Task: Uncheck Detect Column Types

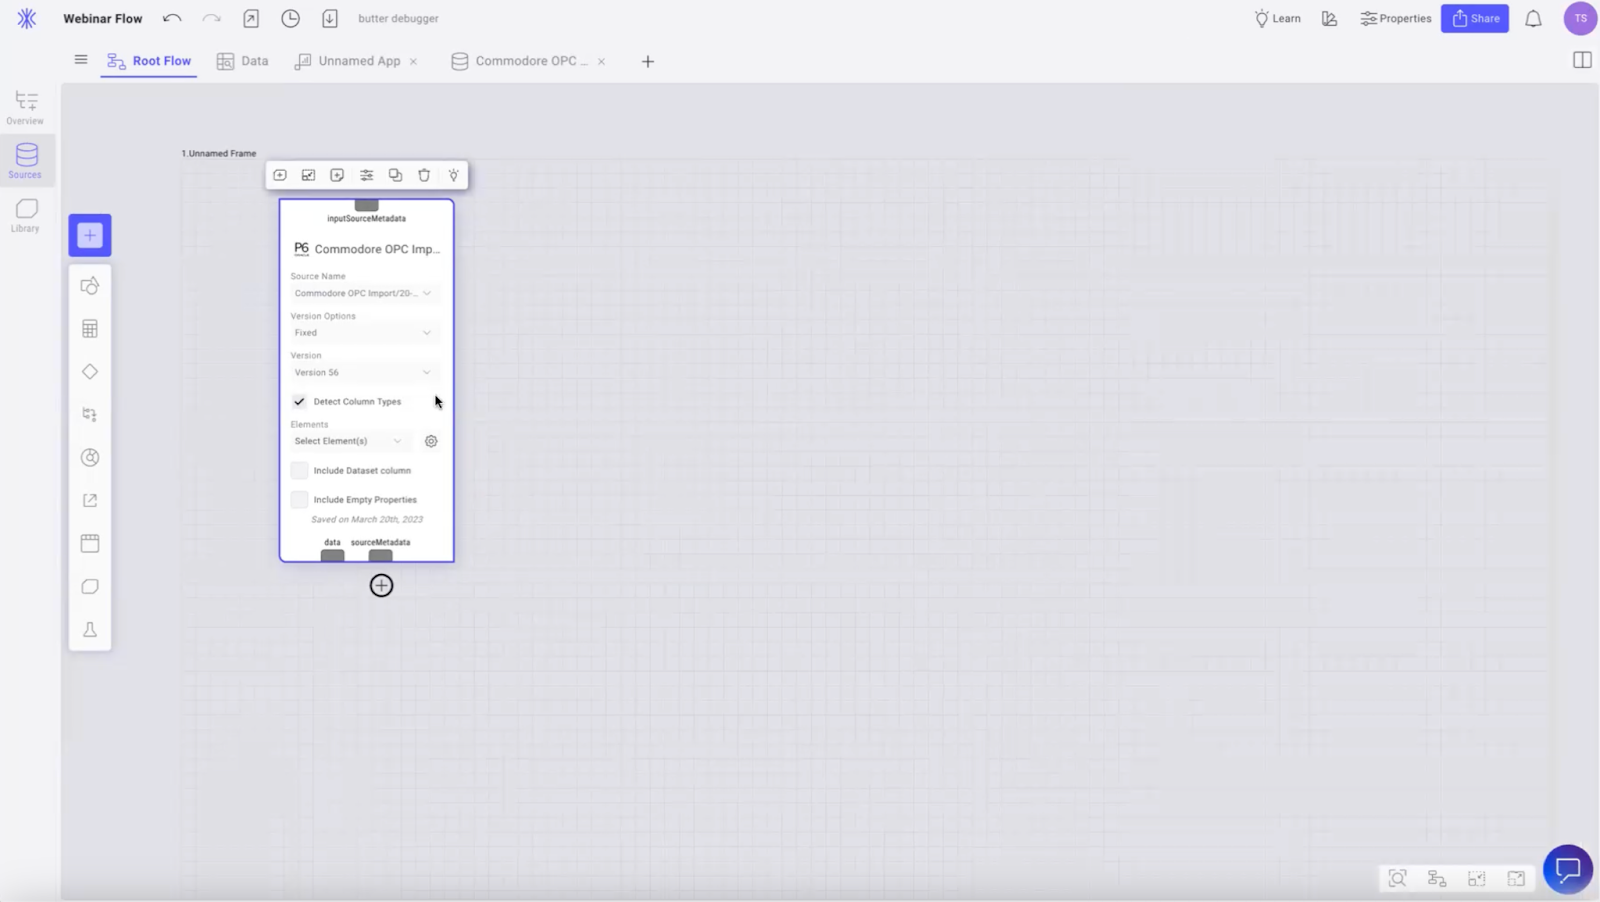Action: 299,401
